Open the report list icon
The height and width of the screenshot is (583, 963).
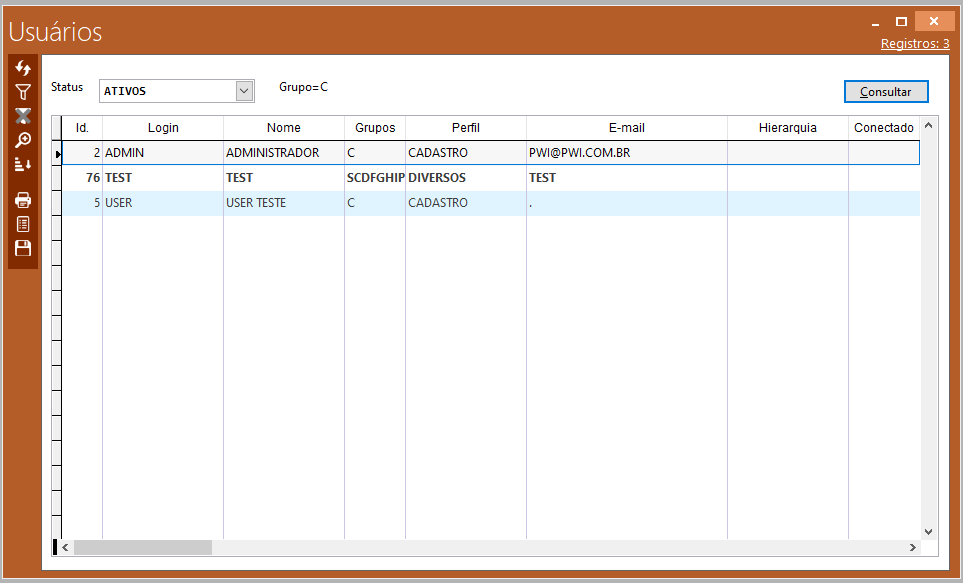23,224
